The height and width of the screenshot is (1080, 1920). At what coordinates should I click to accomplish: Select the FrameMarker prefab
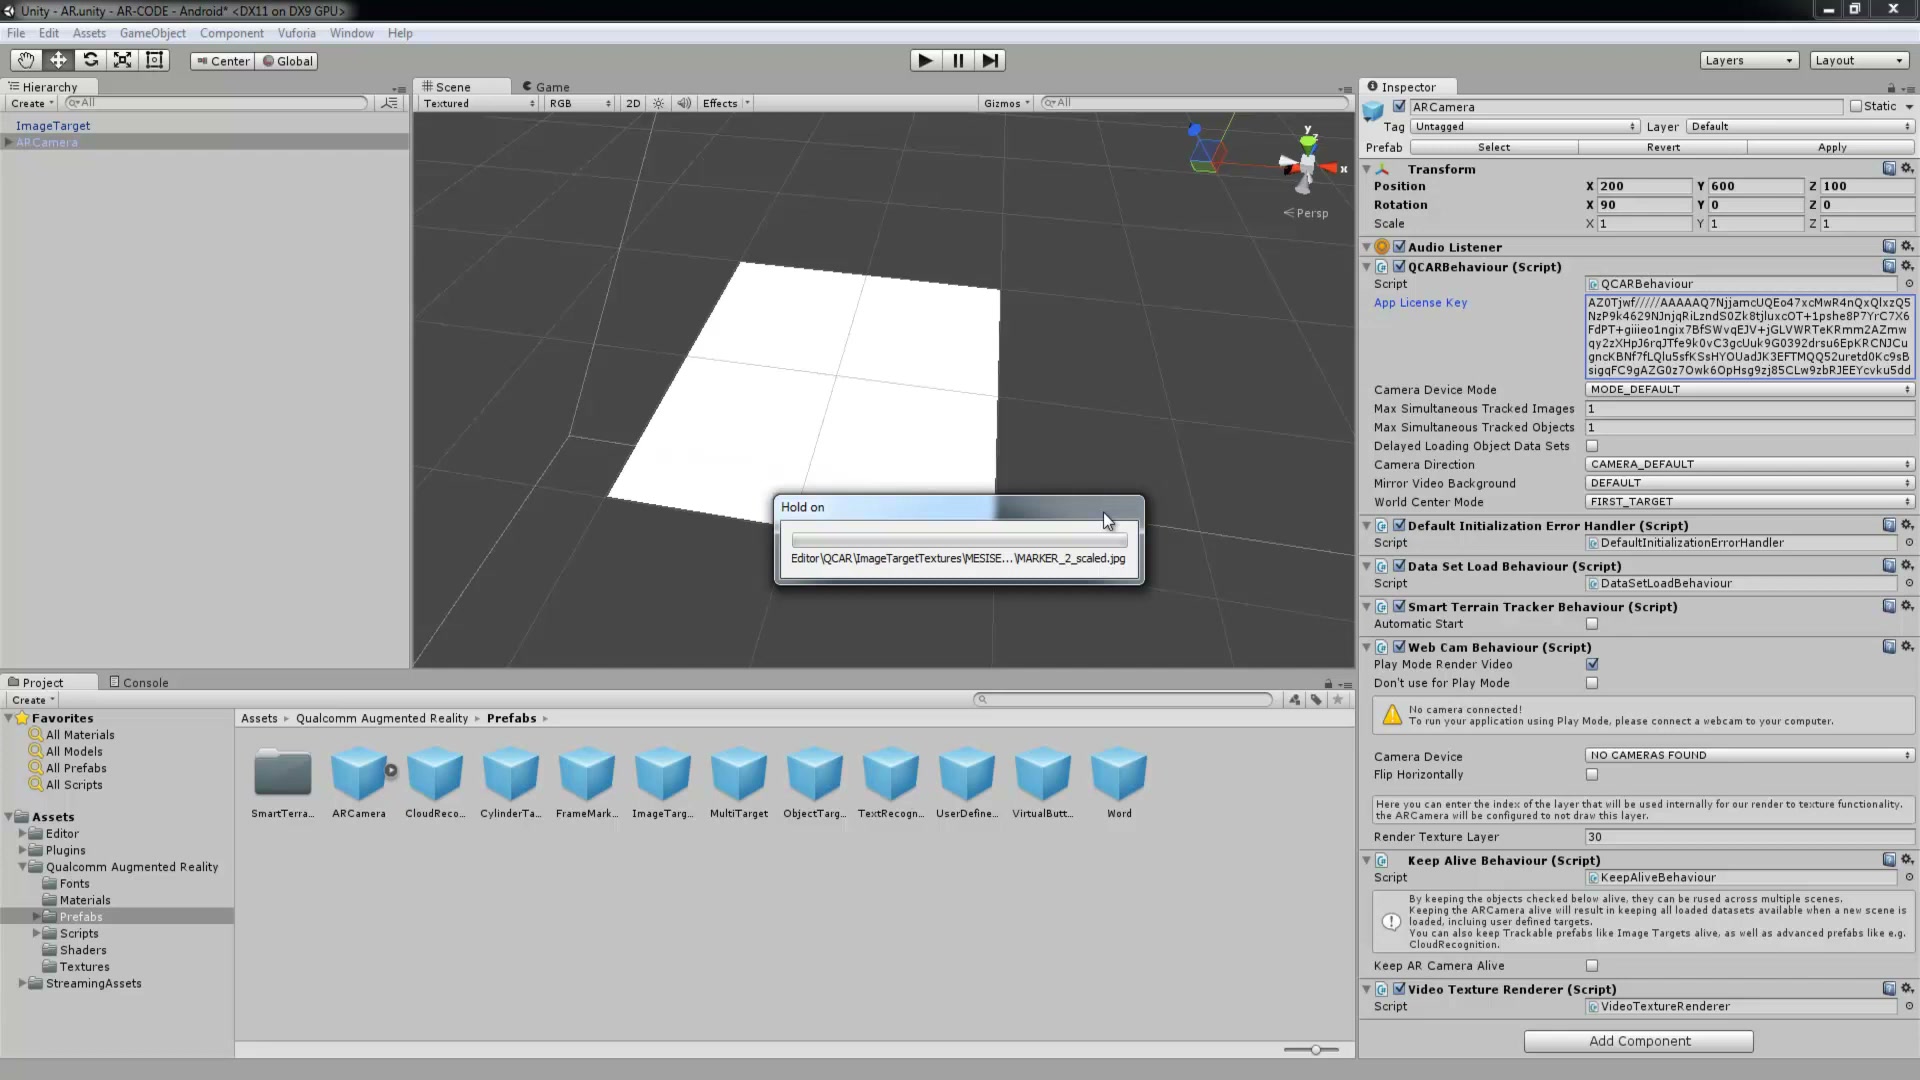click(x=587, y=783)
